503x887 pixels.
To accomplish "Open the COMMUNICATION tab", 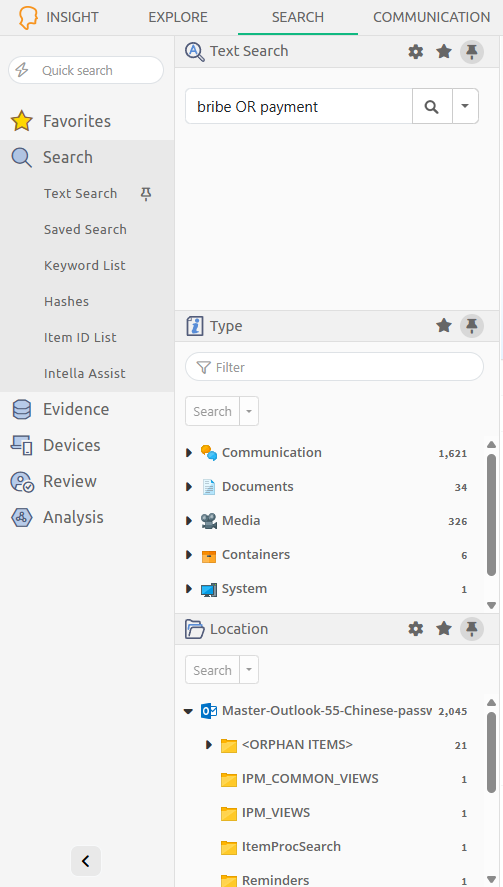I will click(x=432, y=17).
